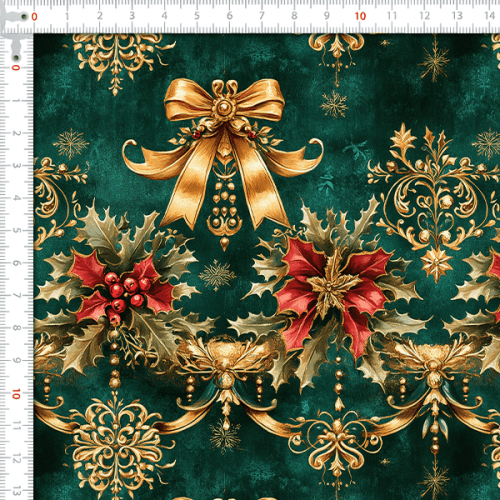Click the number 2 on the top ruler

pyautogui.click(x=100, y=16)
